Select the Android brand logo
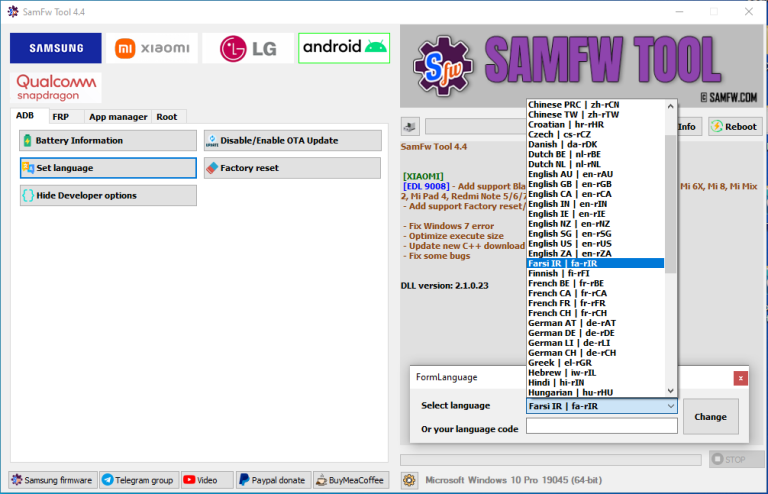This screenshot has width=768, height=494. tap(343, 48)
